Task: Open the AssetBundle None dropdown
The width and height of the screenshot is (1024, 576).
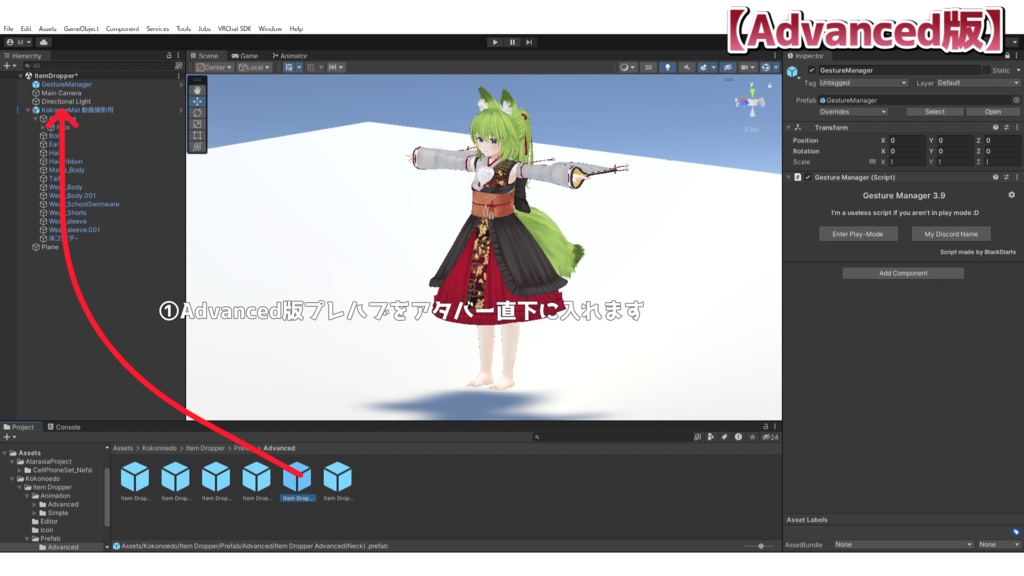Action: coord(903,544)
